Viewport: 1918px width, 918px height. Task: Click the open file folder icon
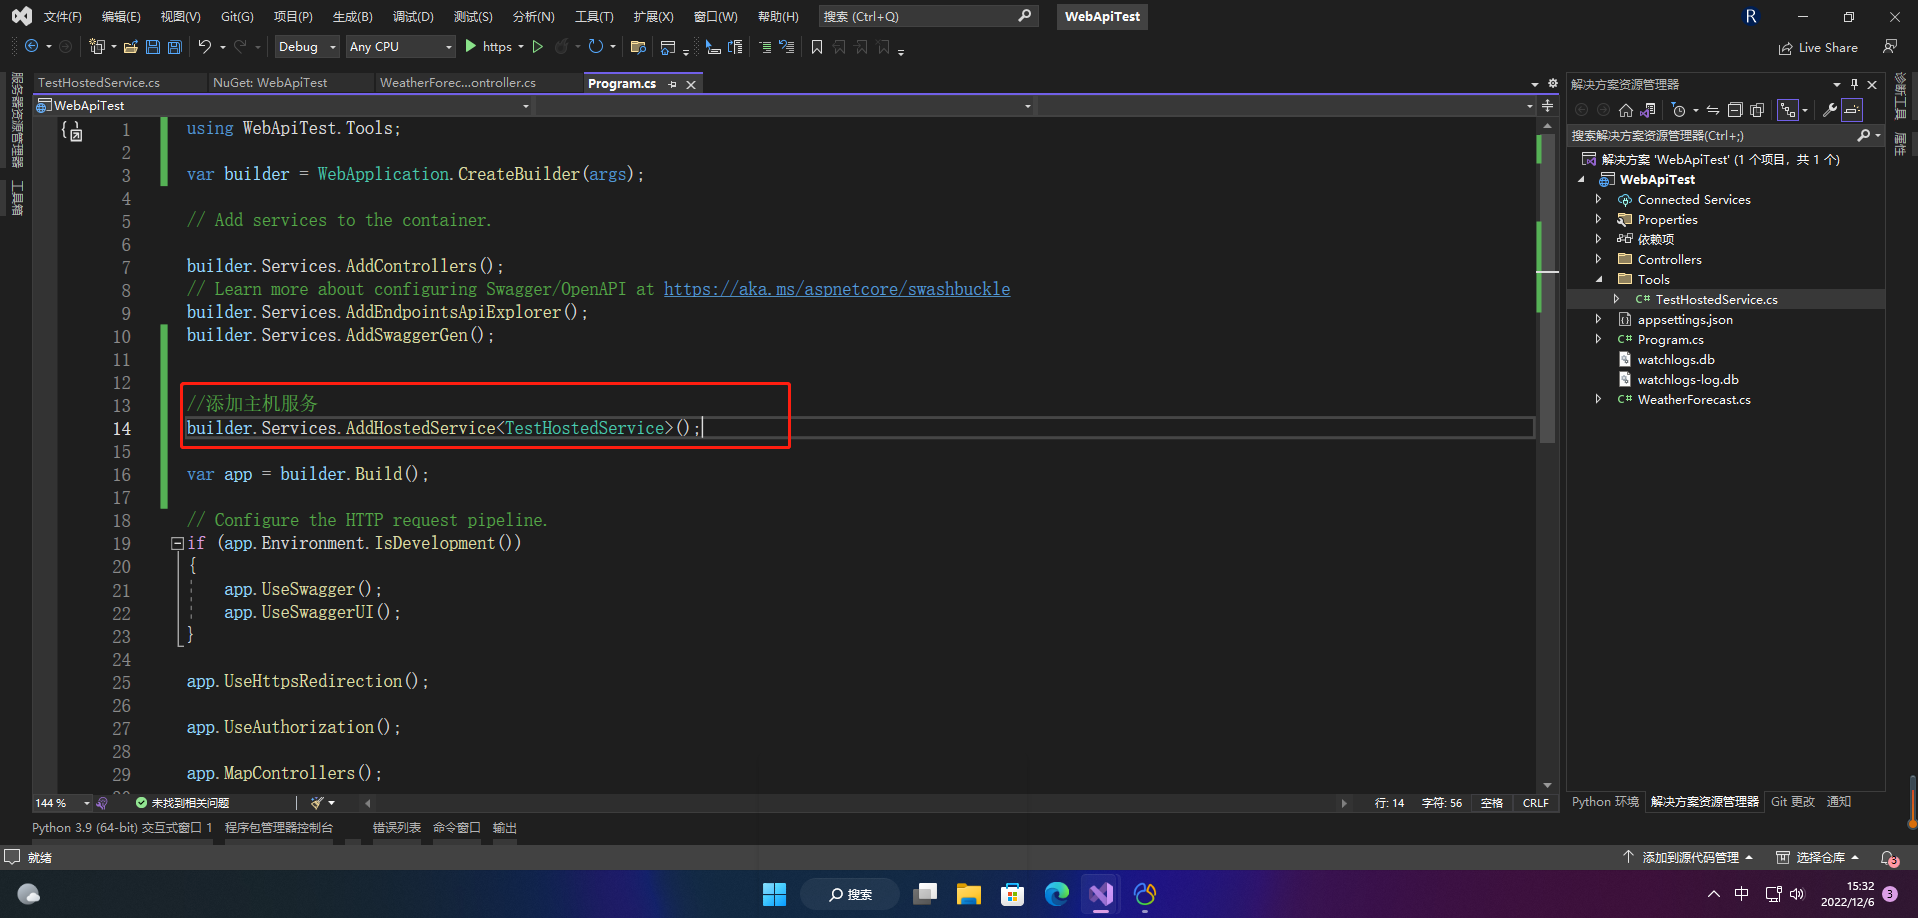point(131,47)
